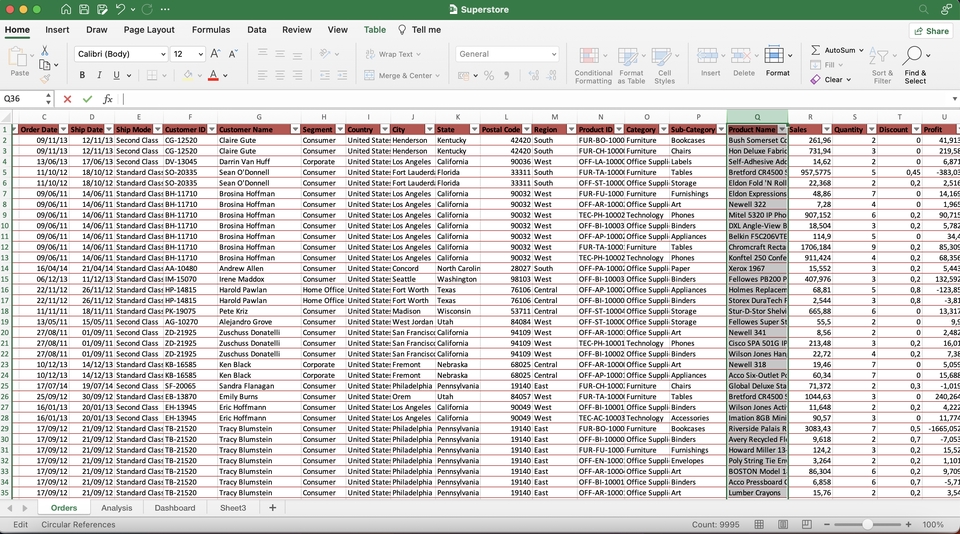This screenshot has height=534, width=960.
Task: Decrease font size with smaller A icon
Action: 233,54
